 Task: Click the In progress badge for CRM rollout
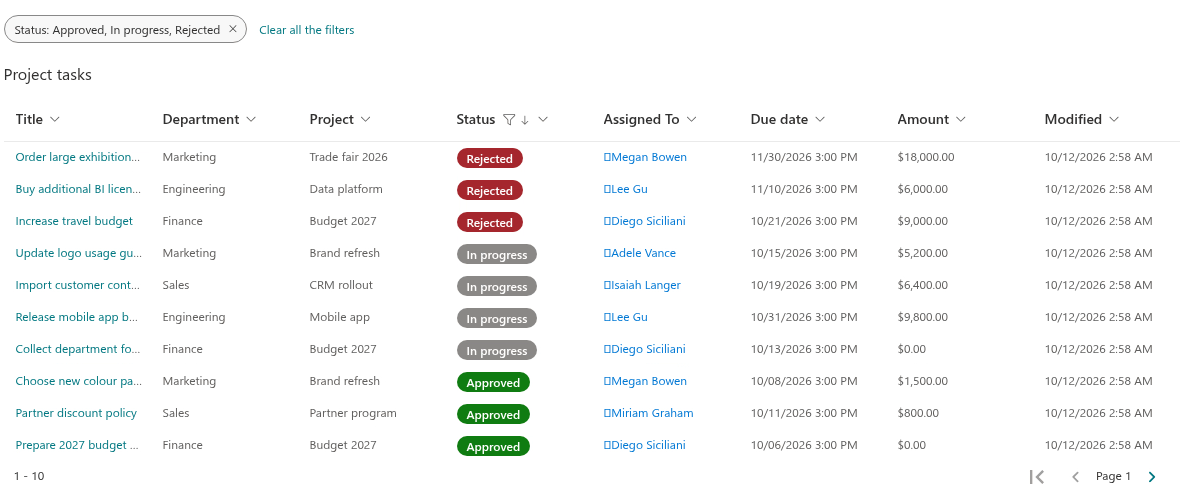point(497,286)
